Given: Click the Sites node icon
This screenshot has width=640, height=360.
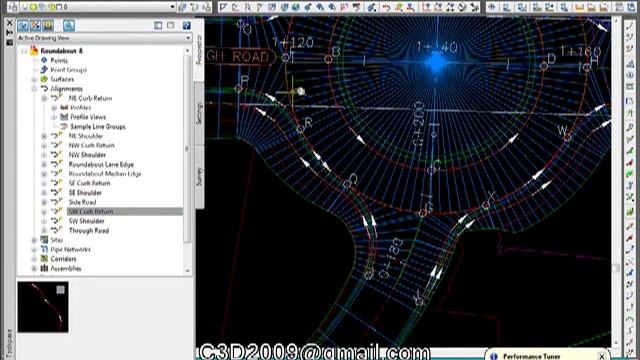Looking at the screenshot, I should (44, 240).
